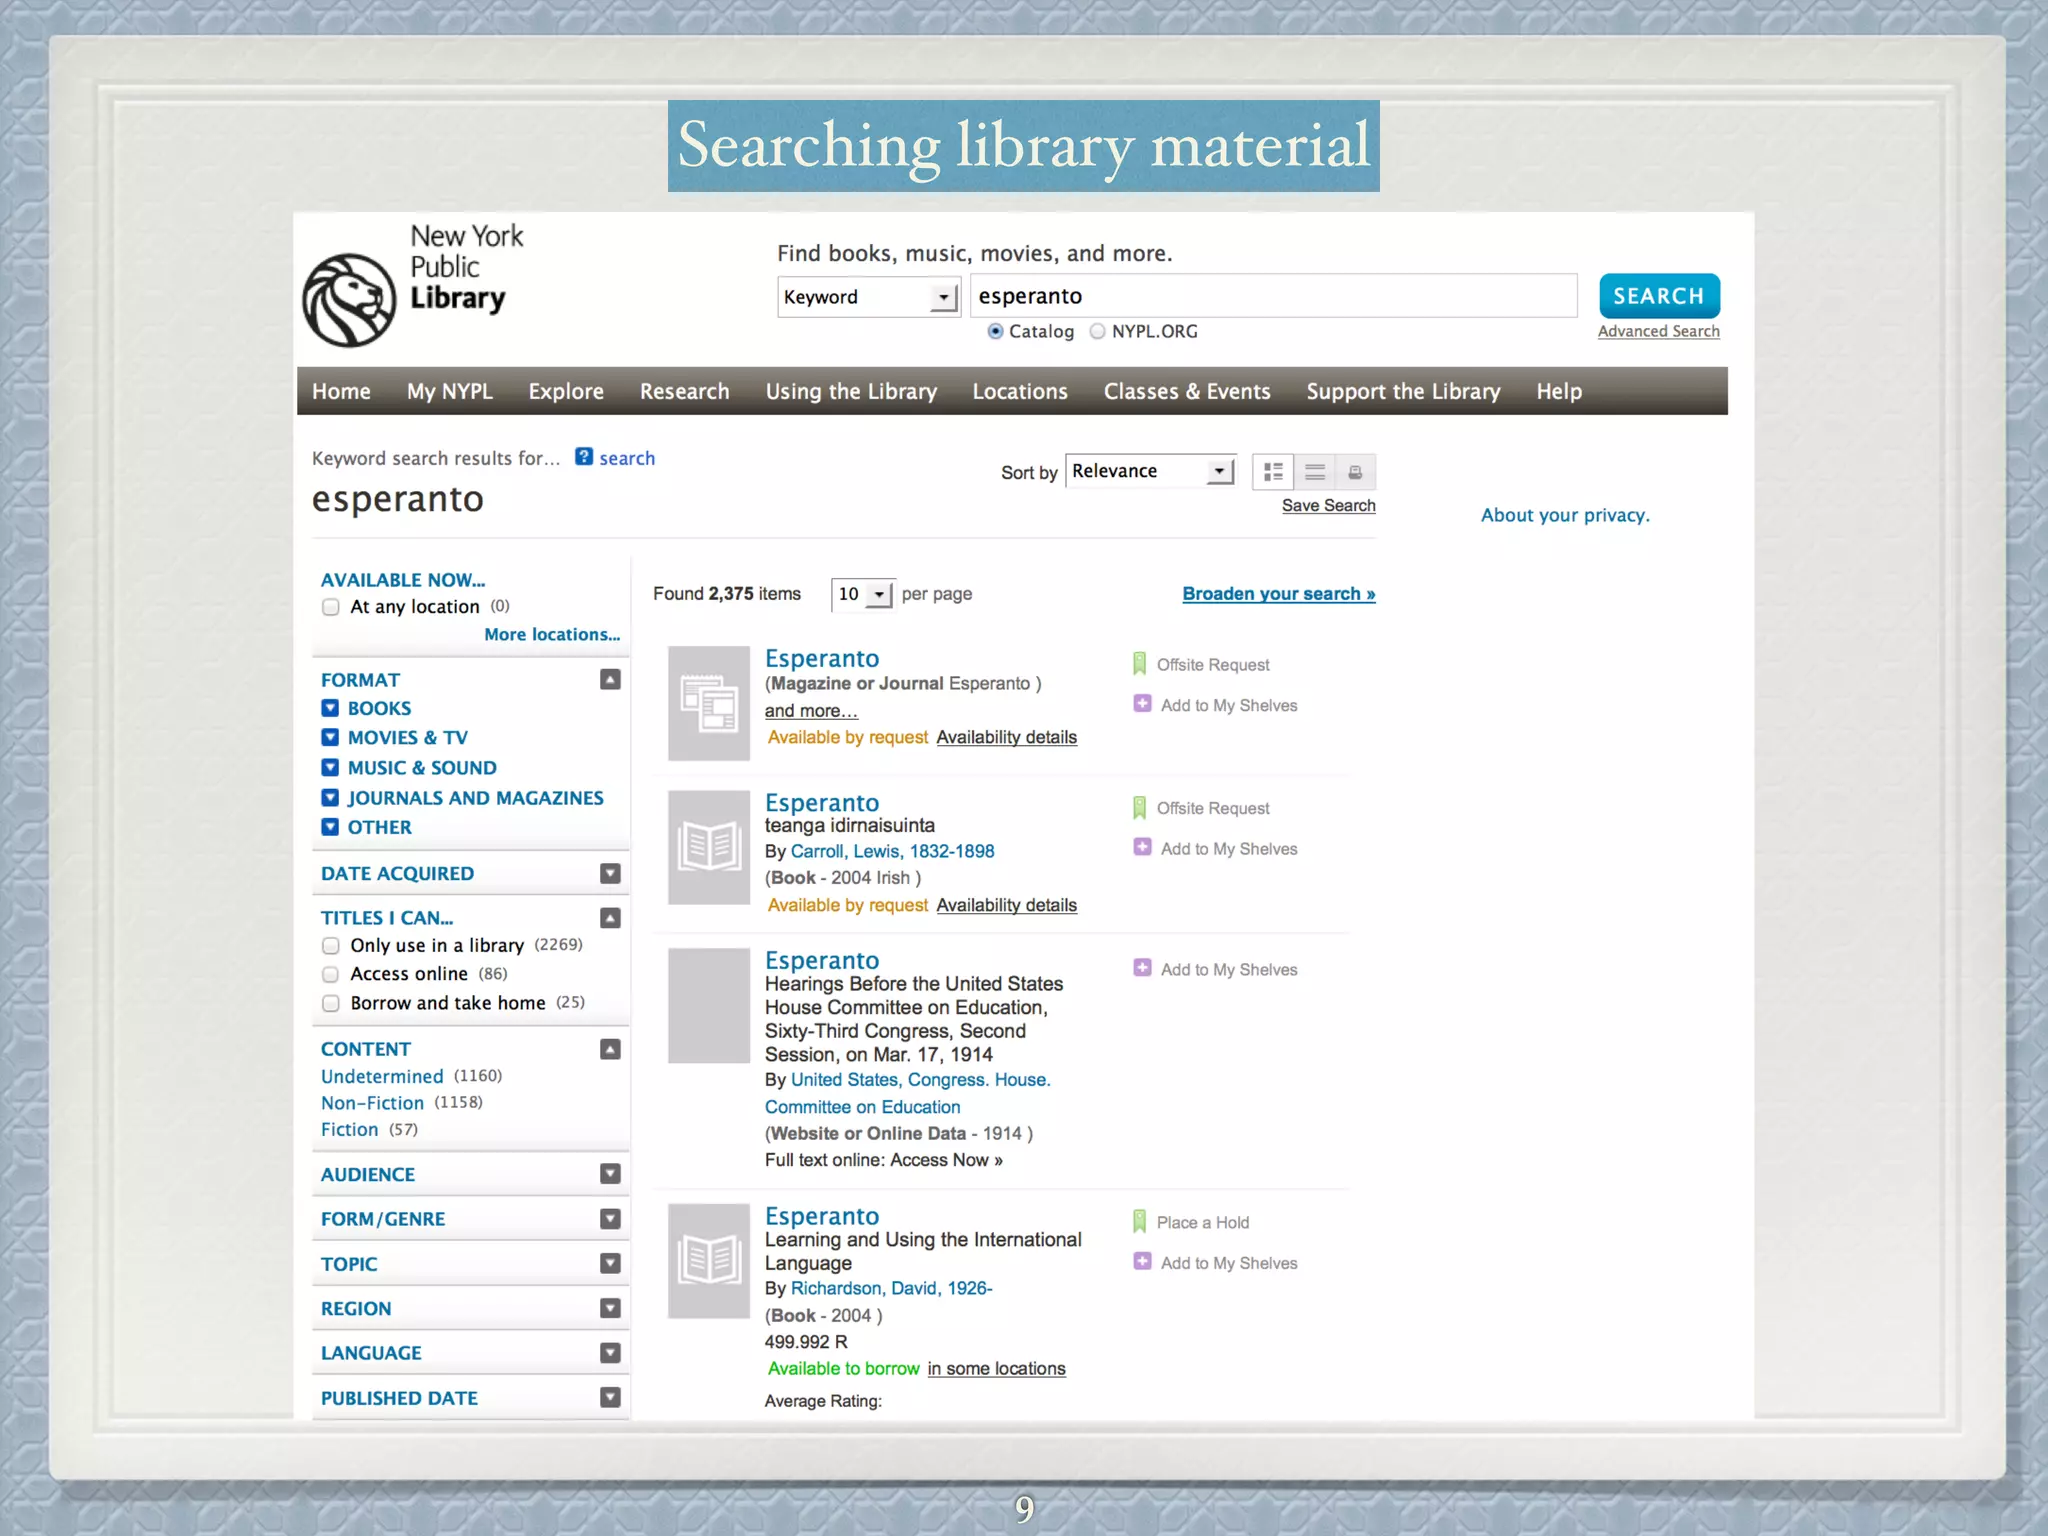Open the Help menu
2048x1536 pixels.
(1559, 391)
